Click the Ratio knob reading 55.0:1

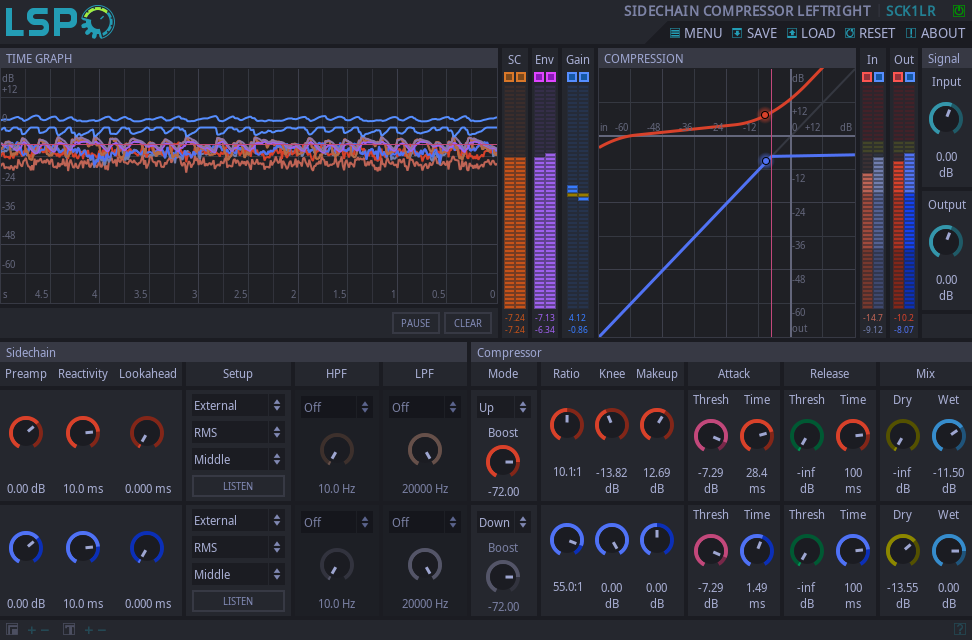pyautogui.click(x=567, y=540)
